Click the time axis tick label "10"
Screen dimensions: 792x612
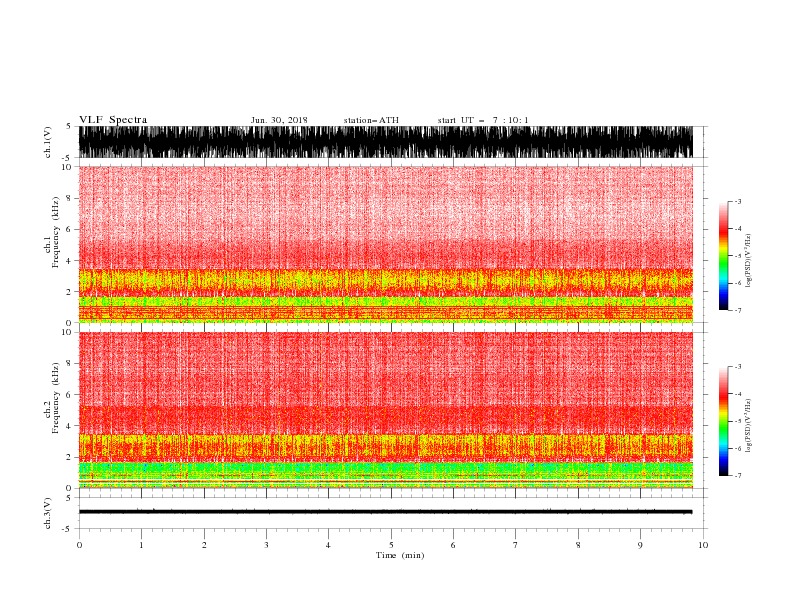point(703,545)
